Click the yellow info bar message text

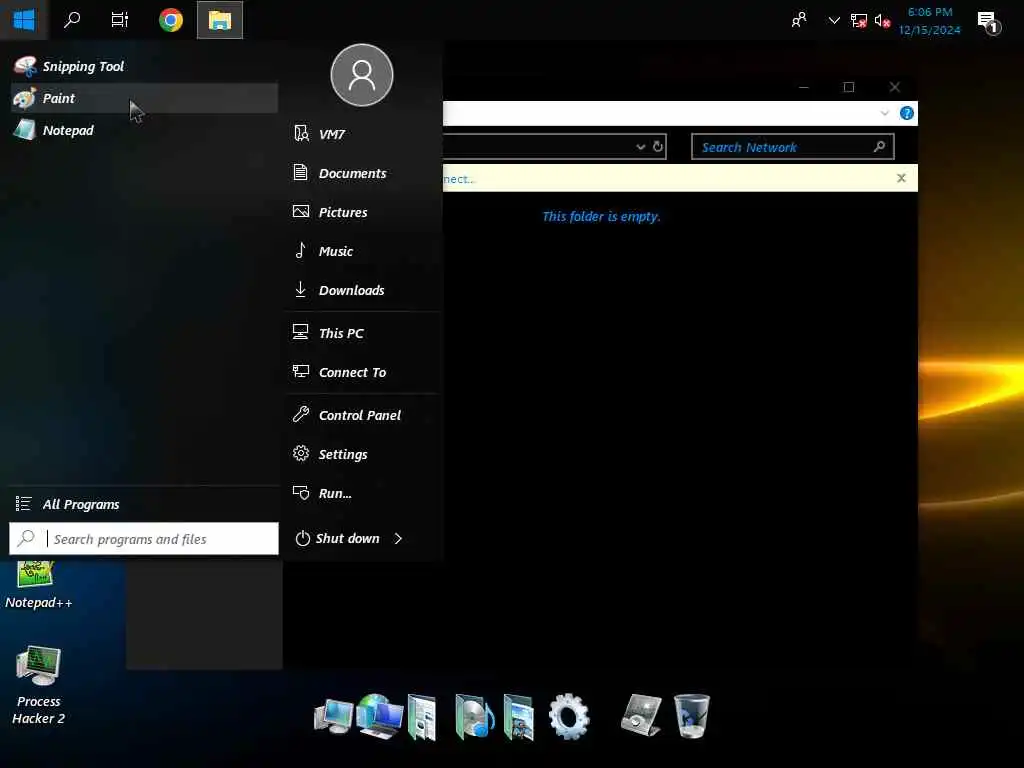(x=460, y=179)
